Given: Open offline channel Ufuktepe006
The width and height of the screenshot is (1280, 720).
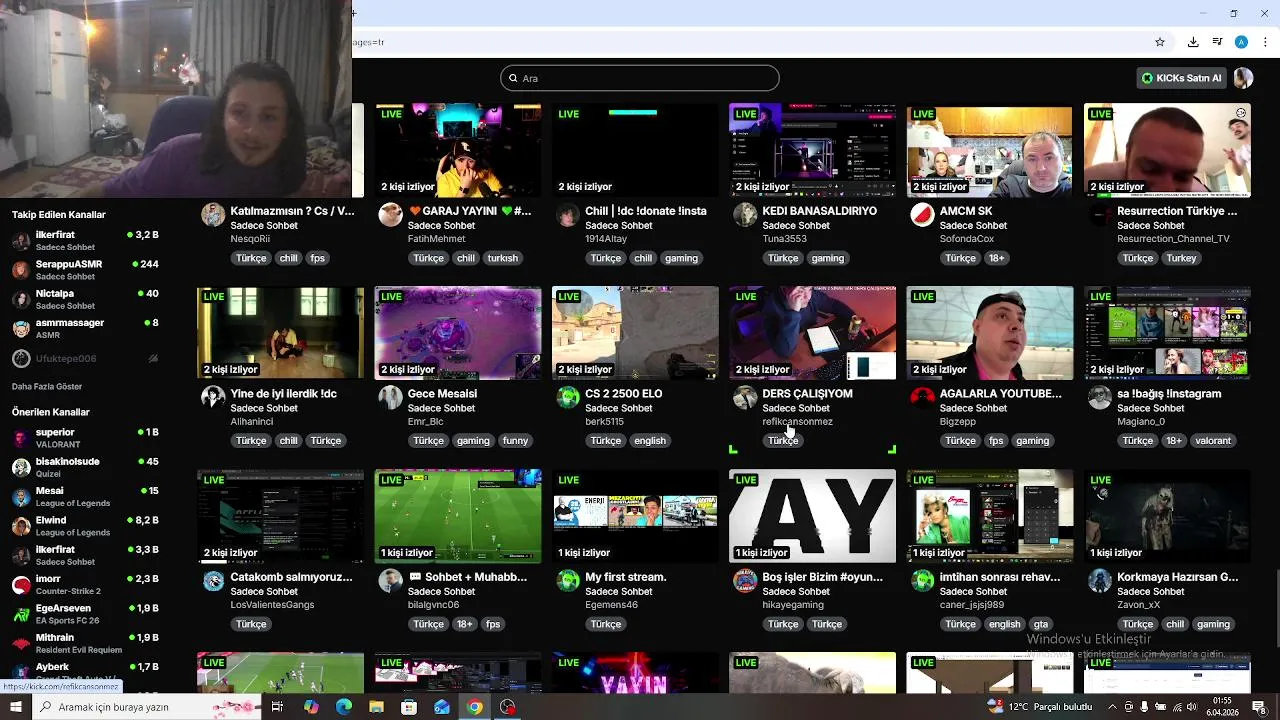Looking at the screenshot, I should [85, 358].
